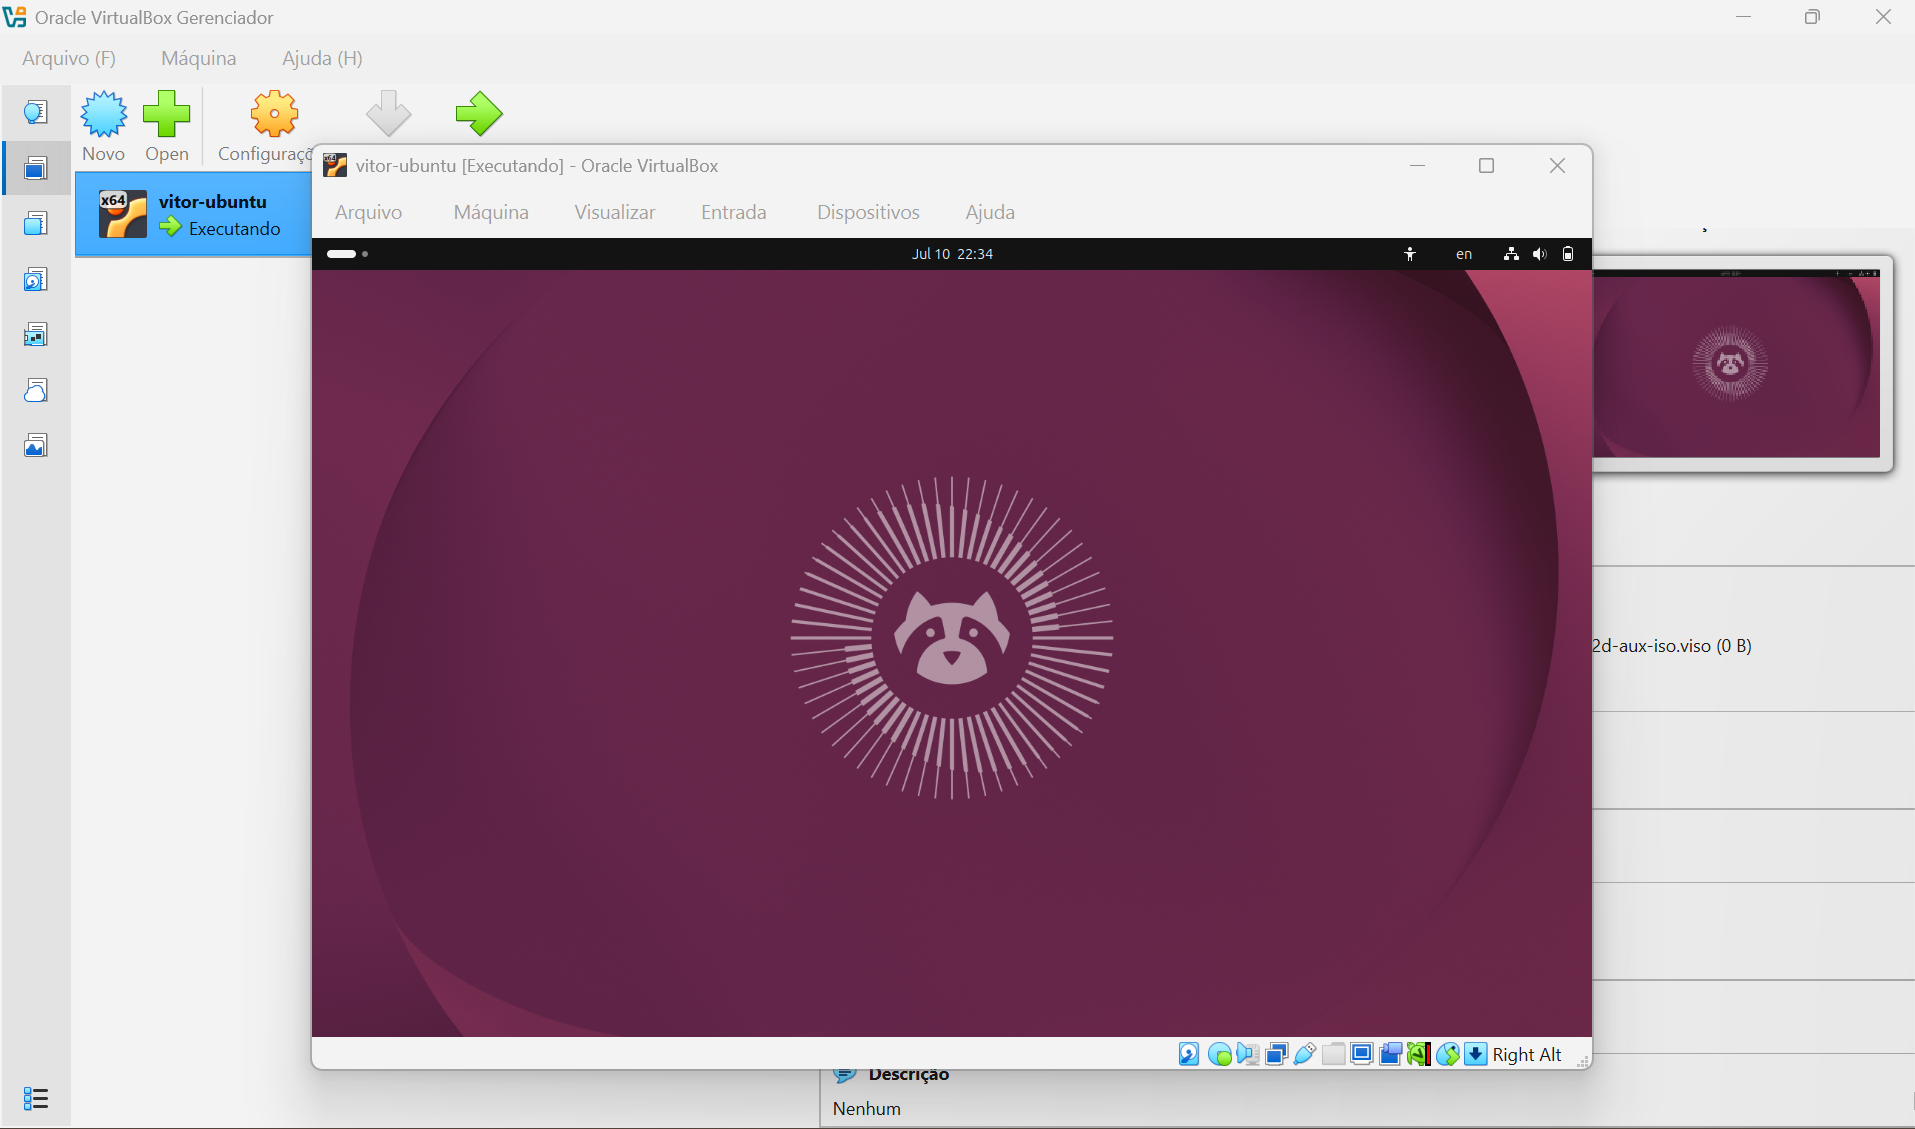Viewport: 1915px width, 1129px height.
Task: Click the mouse integration status icon
Action: 1447,1054
